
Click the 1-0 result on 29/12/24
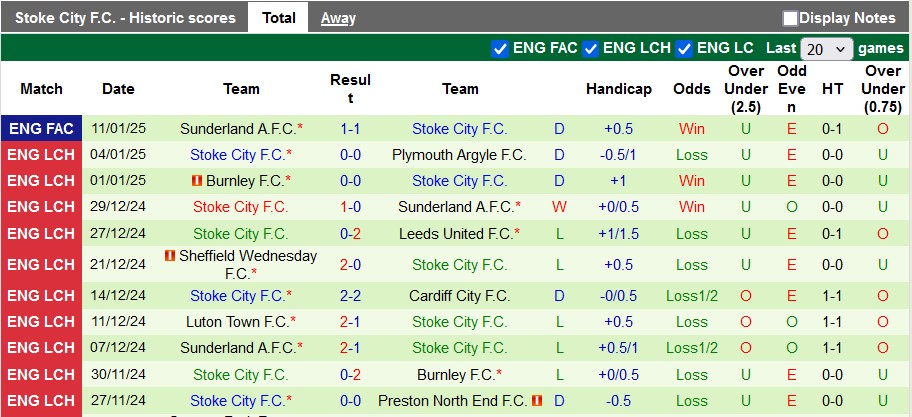[350, 207]
